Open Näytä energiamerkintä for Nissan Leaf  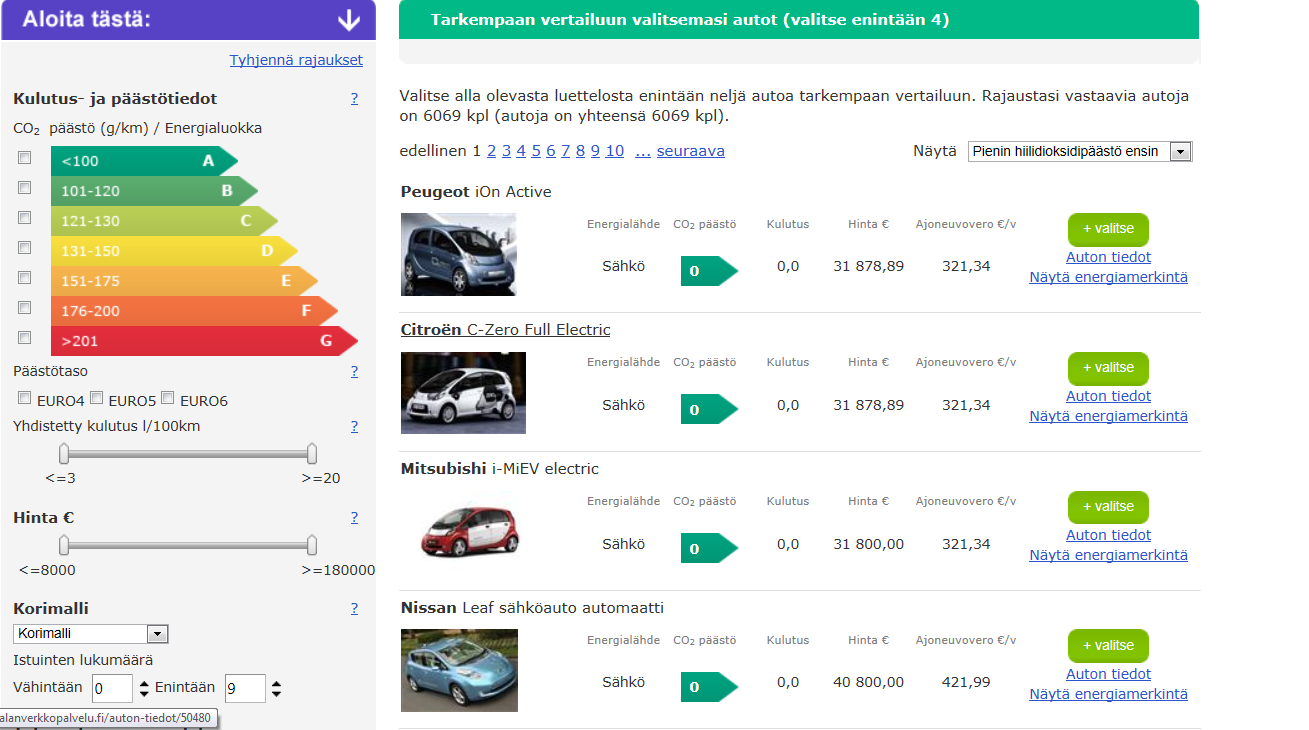pos(1108,694)
